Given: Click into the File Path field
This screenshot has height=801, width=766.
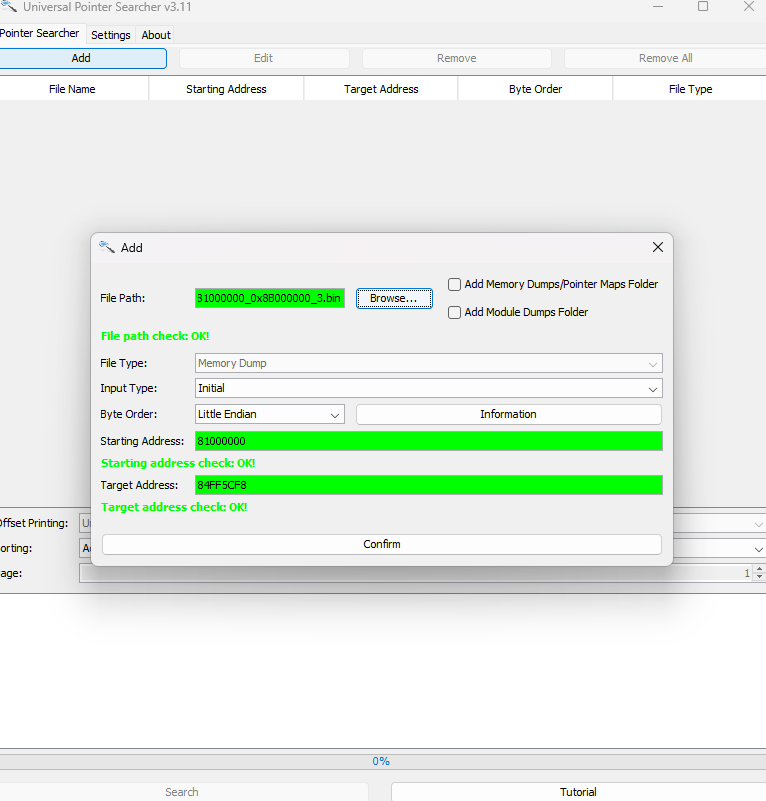Looking at the screenshot, I should click(270, 298).
